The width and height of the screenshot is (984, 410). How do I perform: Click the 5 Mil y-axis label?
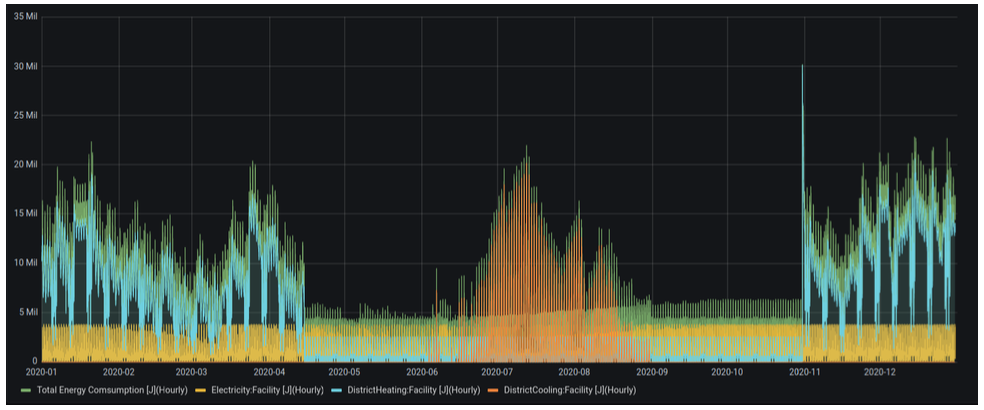tap(26, 312)
